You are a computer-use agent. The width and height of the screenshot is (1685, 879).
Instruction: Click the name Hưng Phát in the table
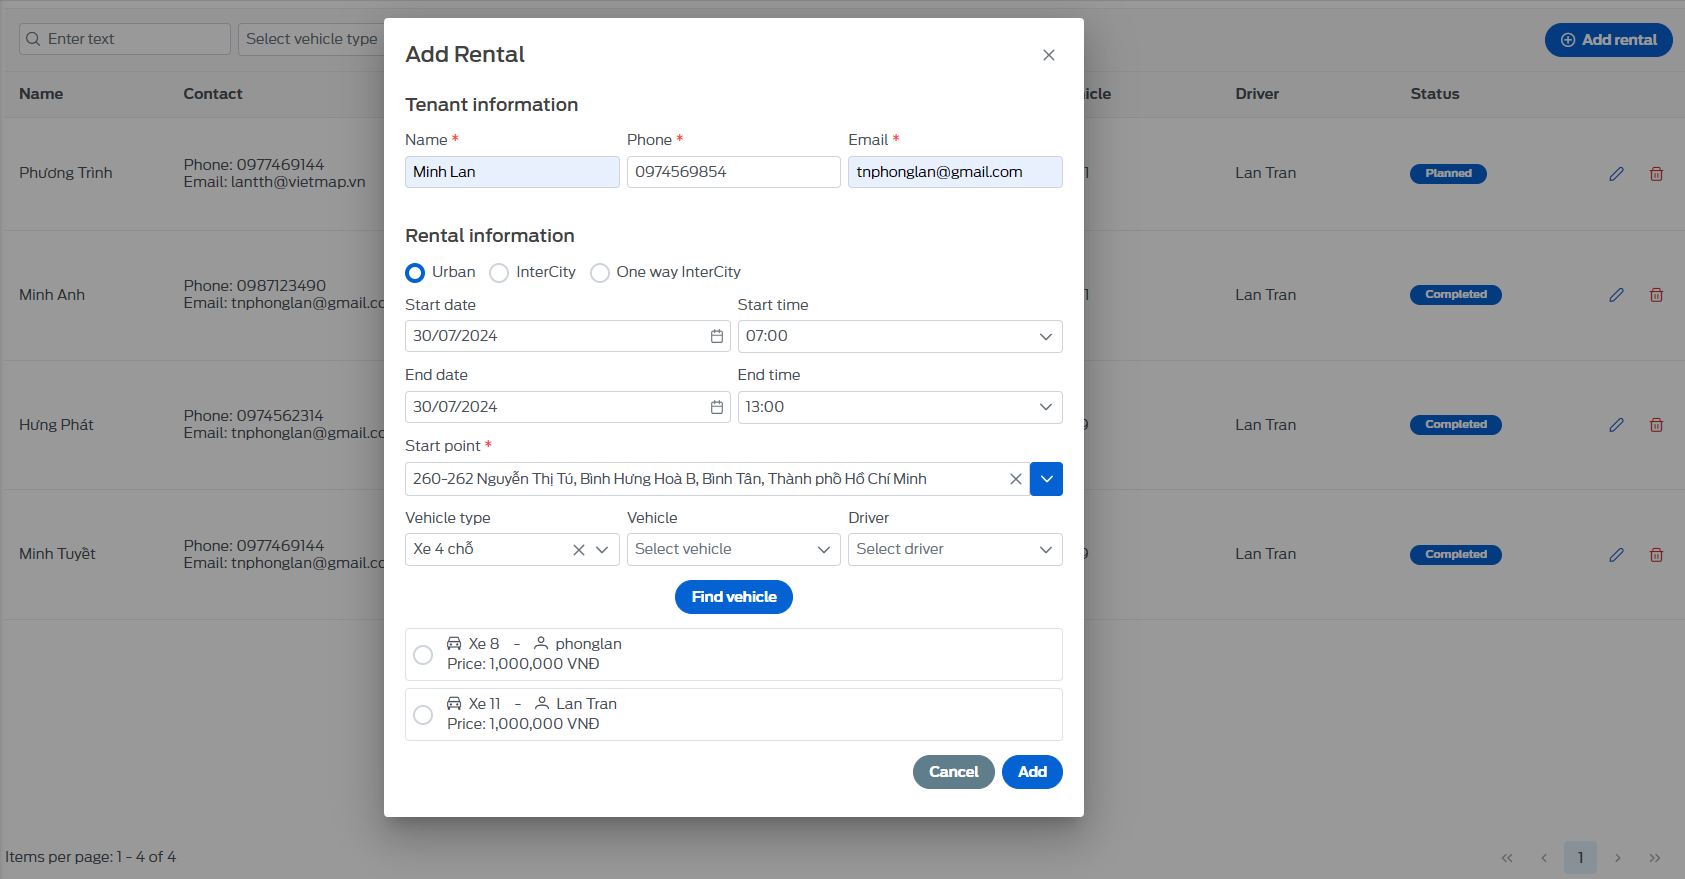56,425
